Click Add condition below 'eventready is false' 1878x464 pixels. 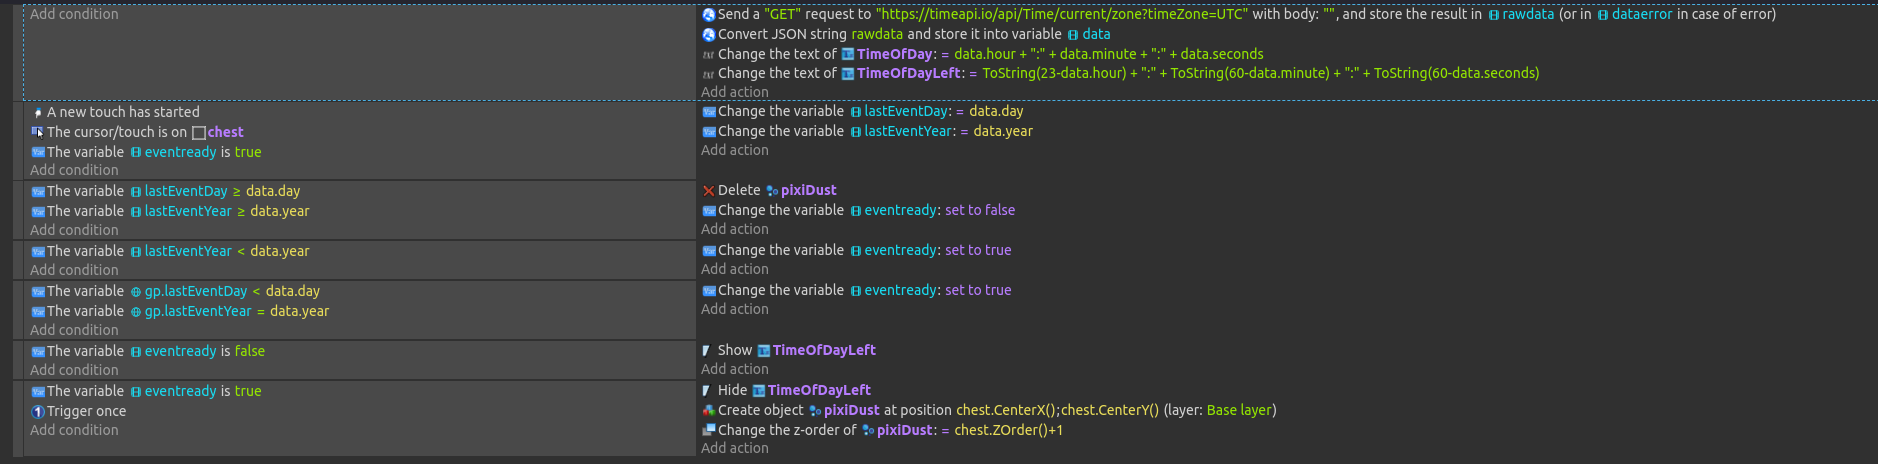click(x=74, y=370)
